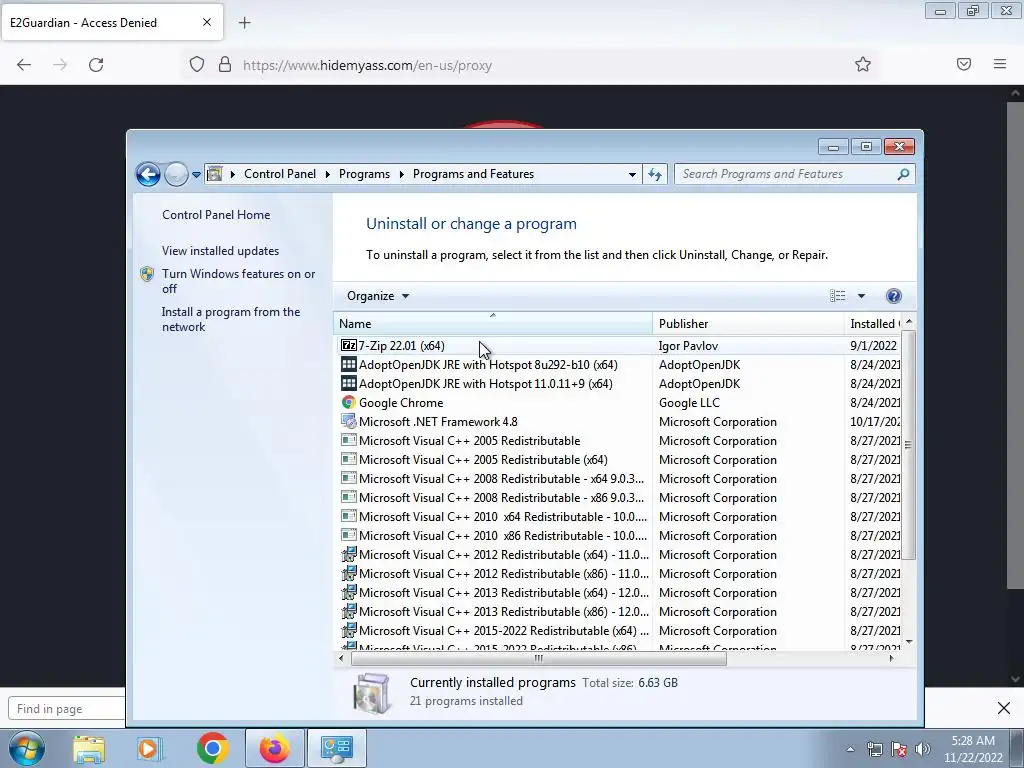Sort by Installed On column header
This screenshot has height=768, width=1024.
(x=873, y=323)
